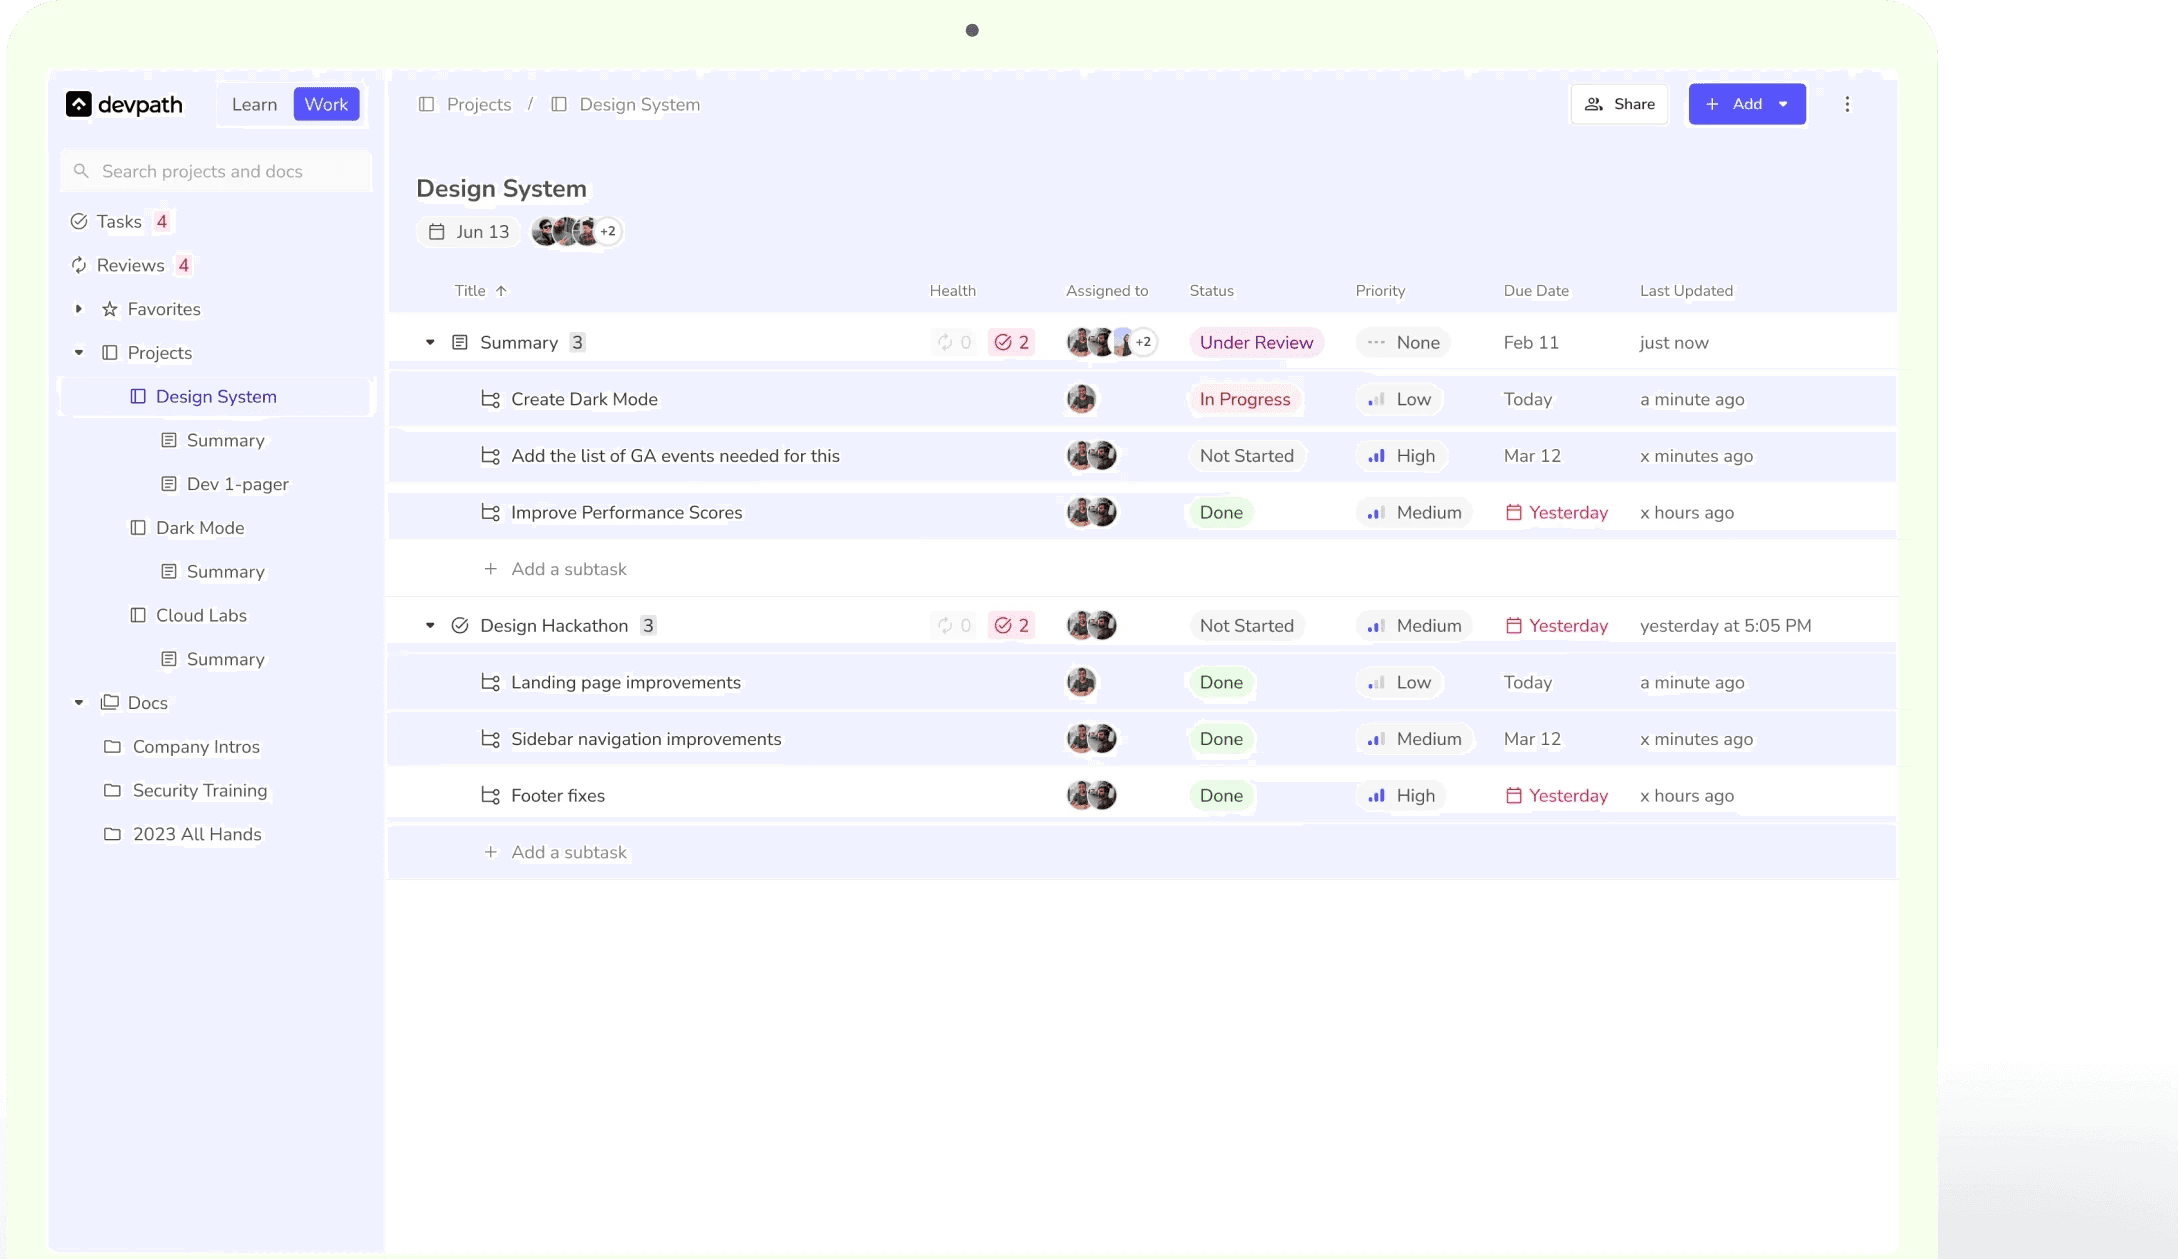The image size is (2178, 1259).
Task: Click the Search projects and docs field
Action: [216, 171]
